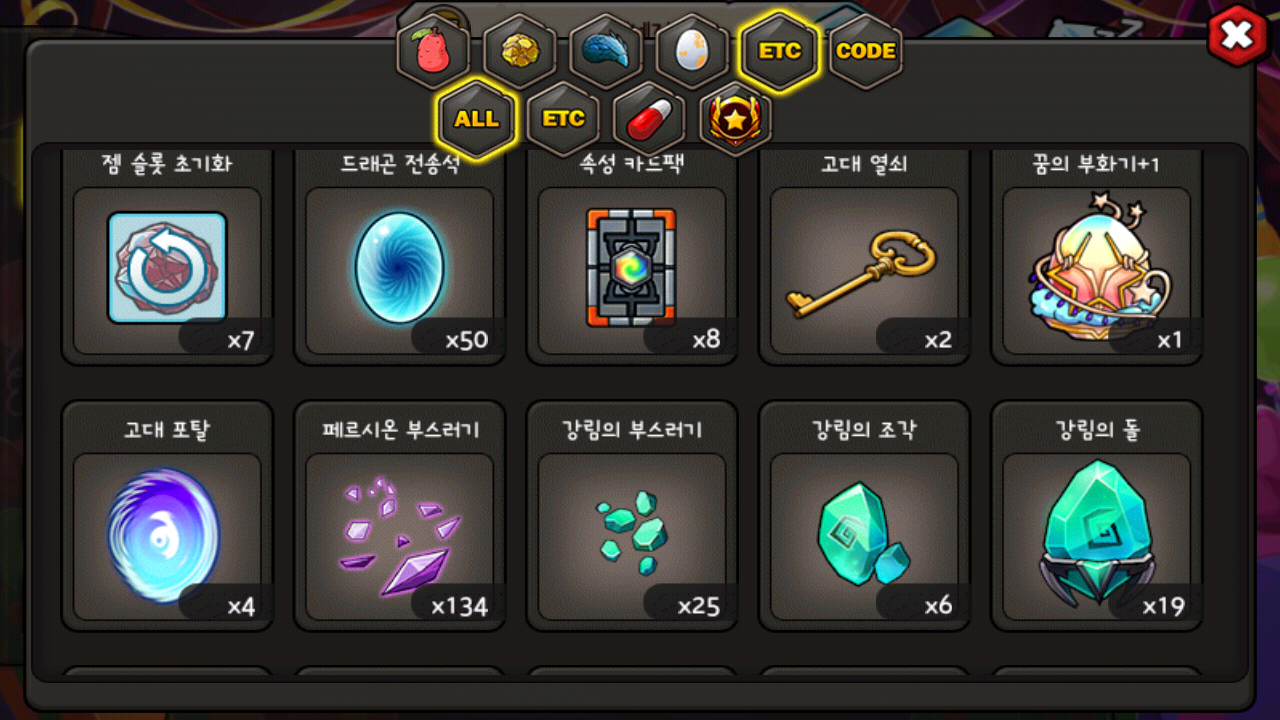
Task: Filter by star badge emblem items
Action: click(x=735, y=119)
